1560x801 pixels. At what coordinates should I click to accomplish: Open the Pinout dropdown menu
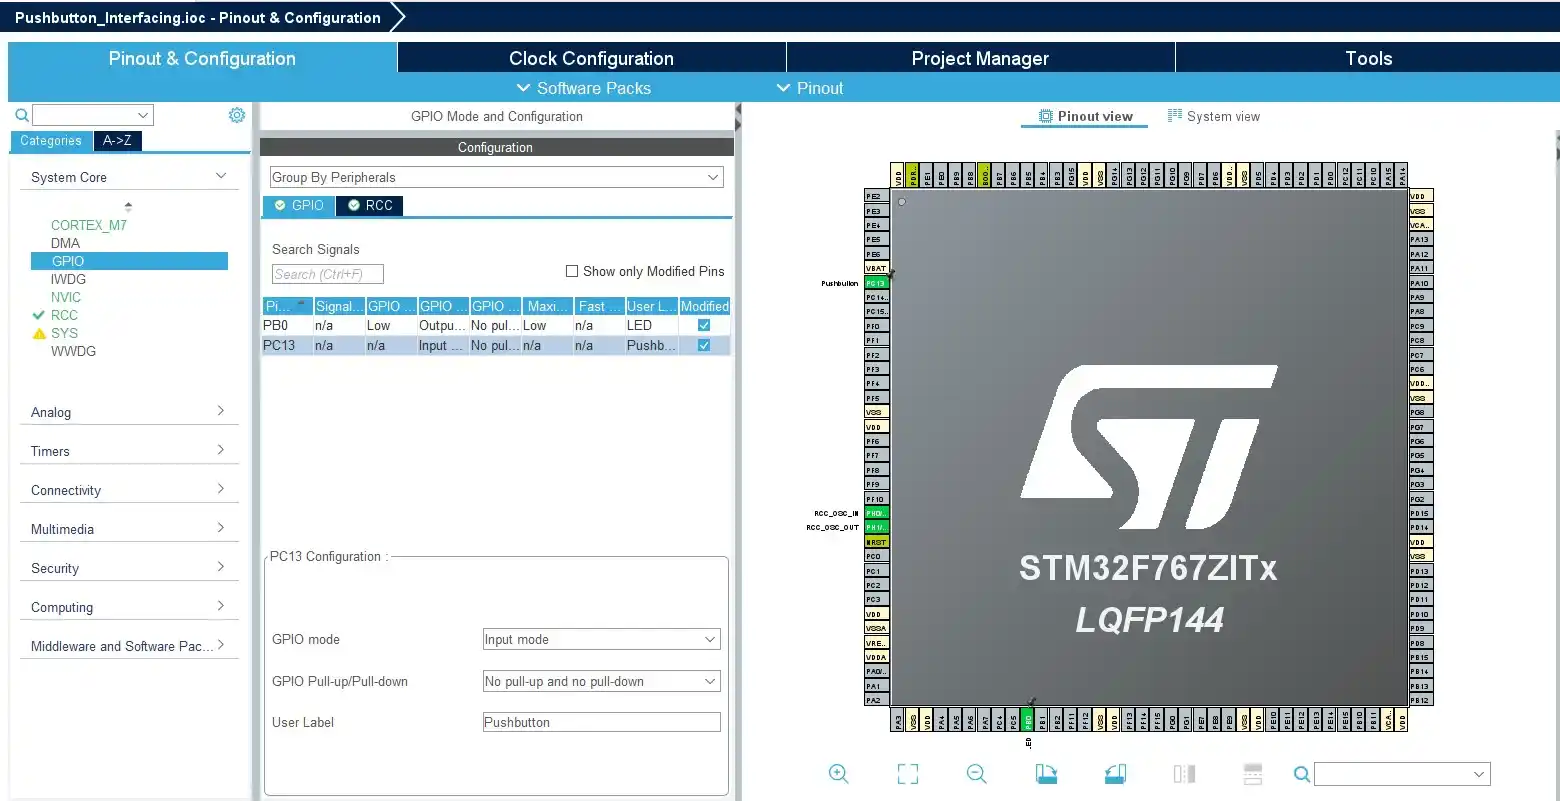pos(811,88)
